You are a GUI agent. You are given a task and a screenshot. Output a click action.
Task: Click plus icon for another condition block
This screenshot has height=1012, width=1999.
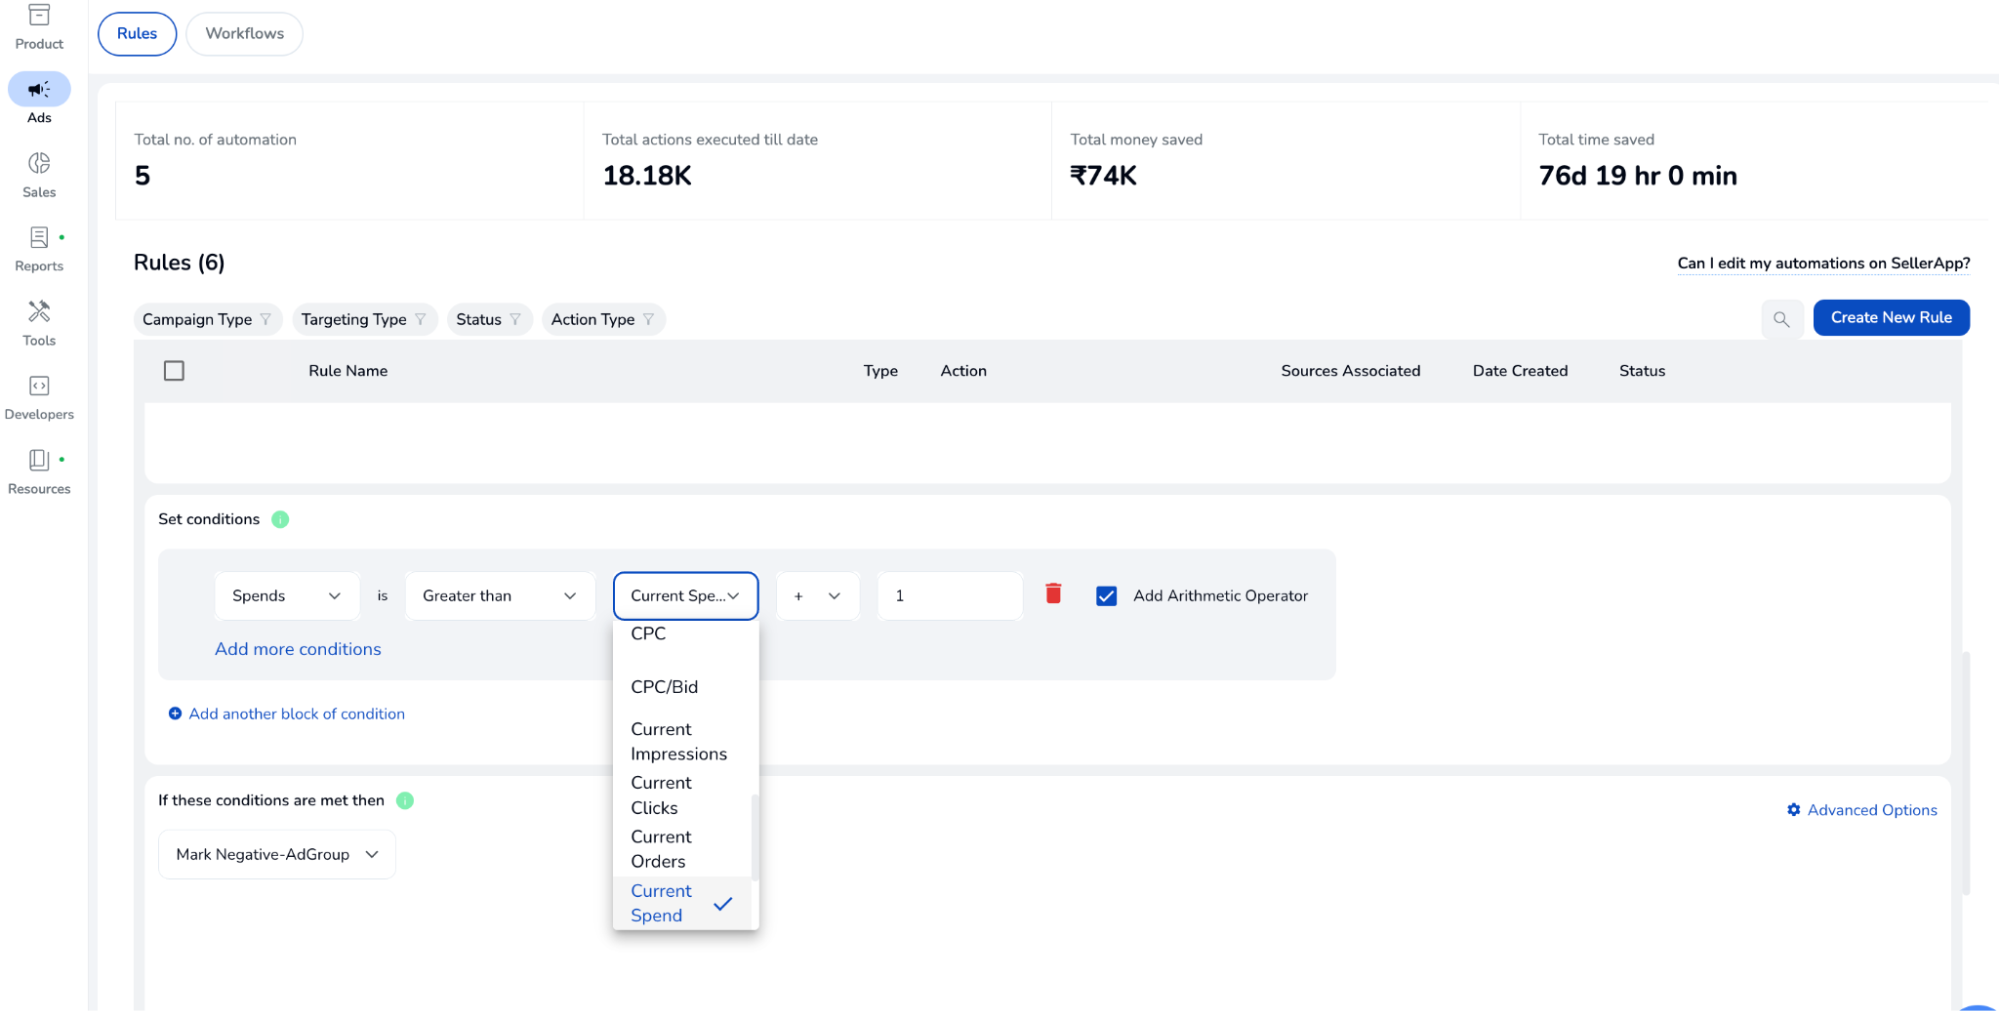pyautogui.click(x=175, y=714)
